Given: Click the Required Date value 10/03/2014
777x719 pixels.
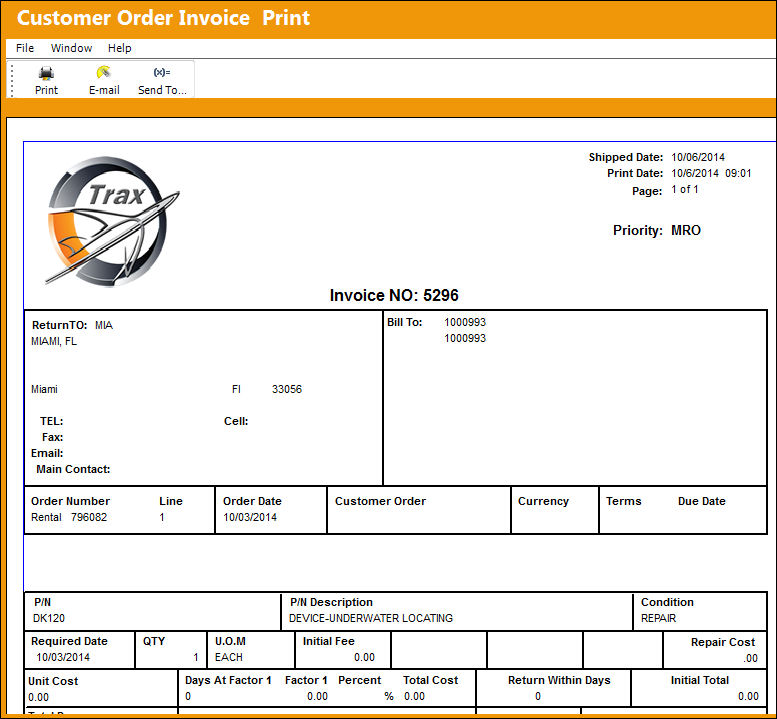Looking at the screenshot, I should click(x=63, y=658).
